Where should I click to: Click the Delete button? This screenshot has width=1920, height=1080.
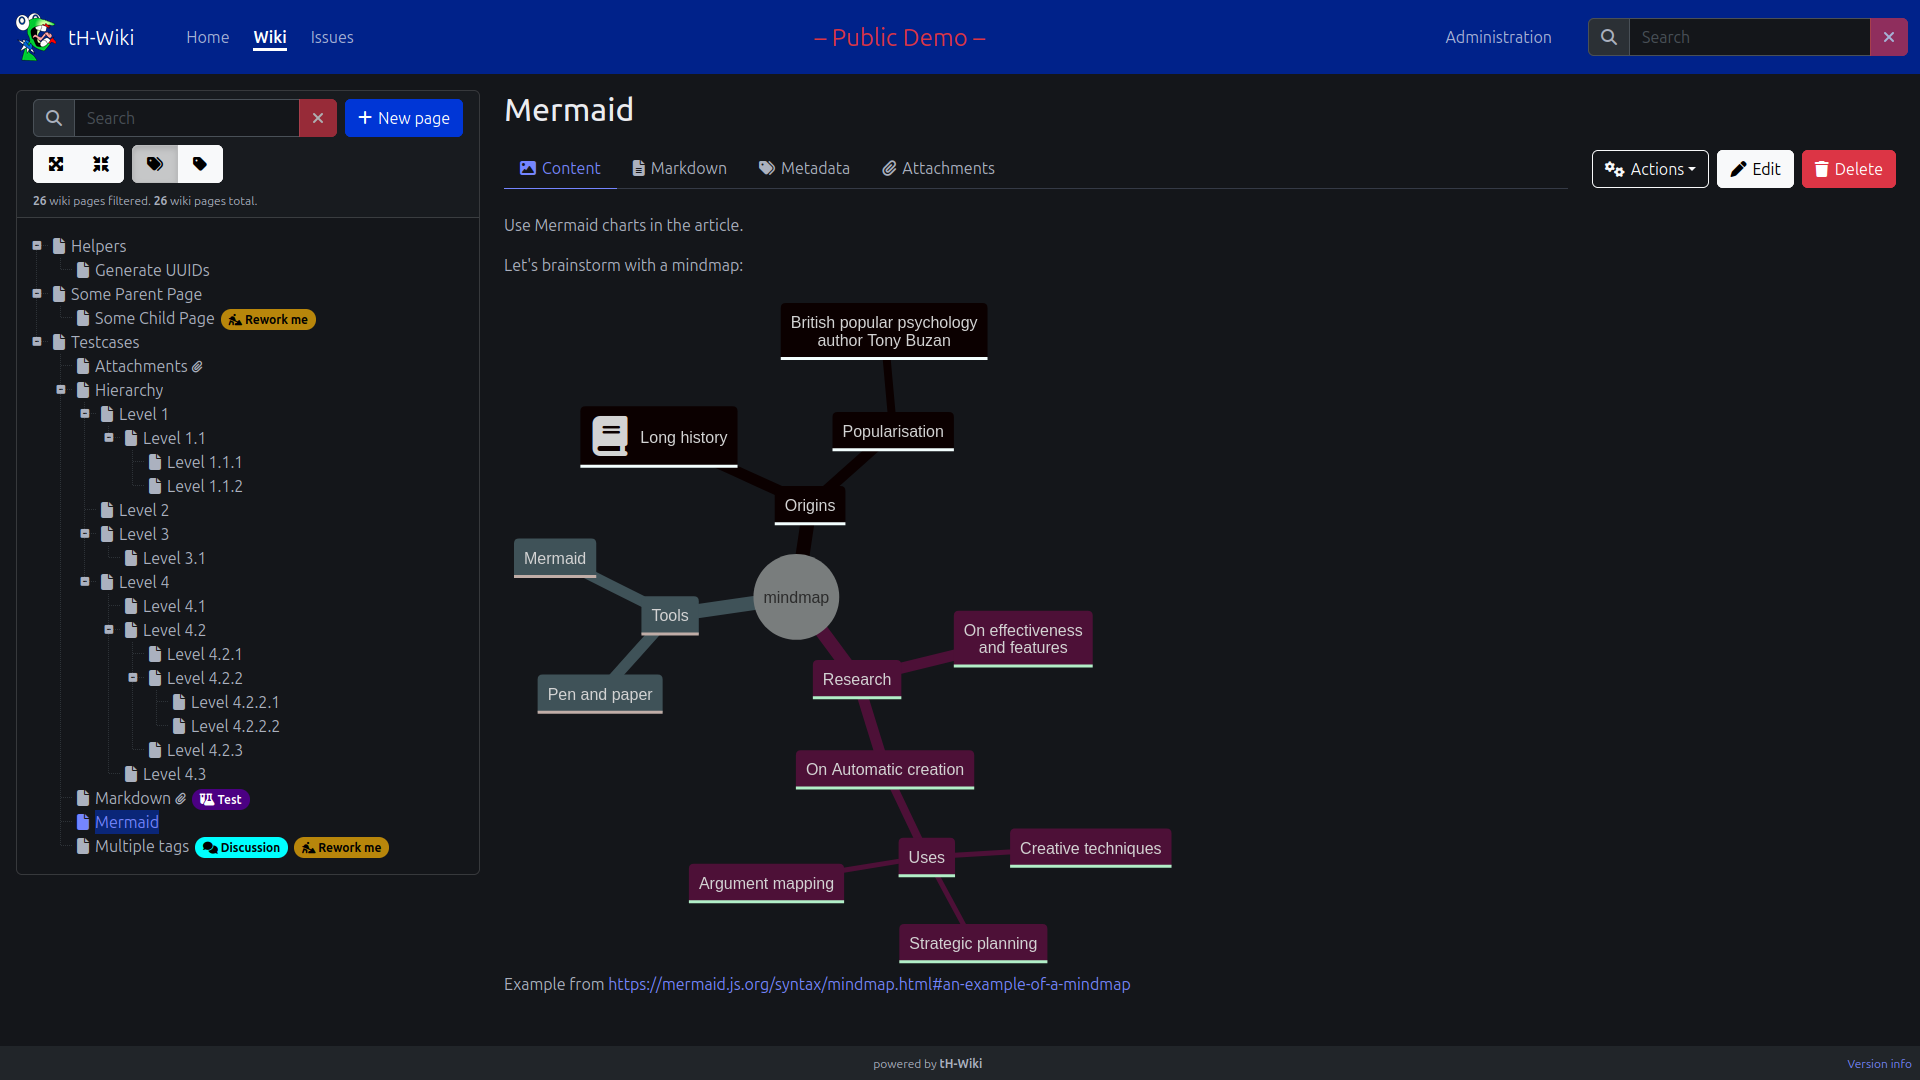click(x=1848, y=169)
